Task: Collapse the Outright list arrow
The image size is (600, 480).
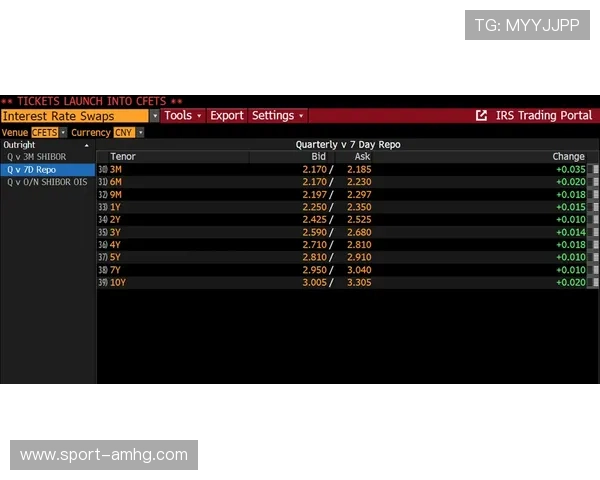Action: click(x=86, y=145)
